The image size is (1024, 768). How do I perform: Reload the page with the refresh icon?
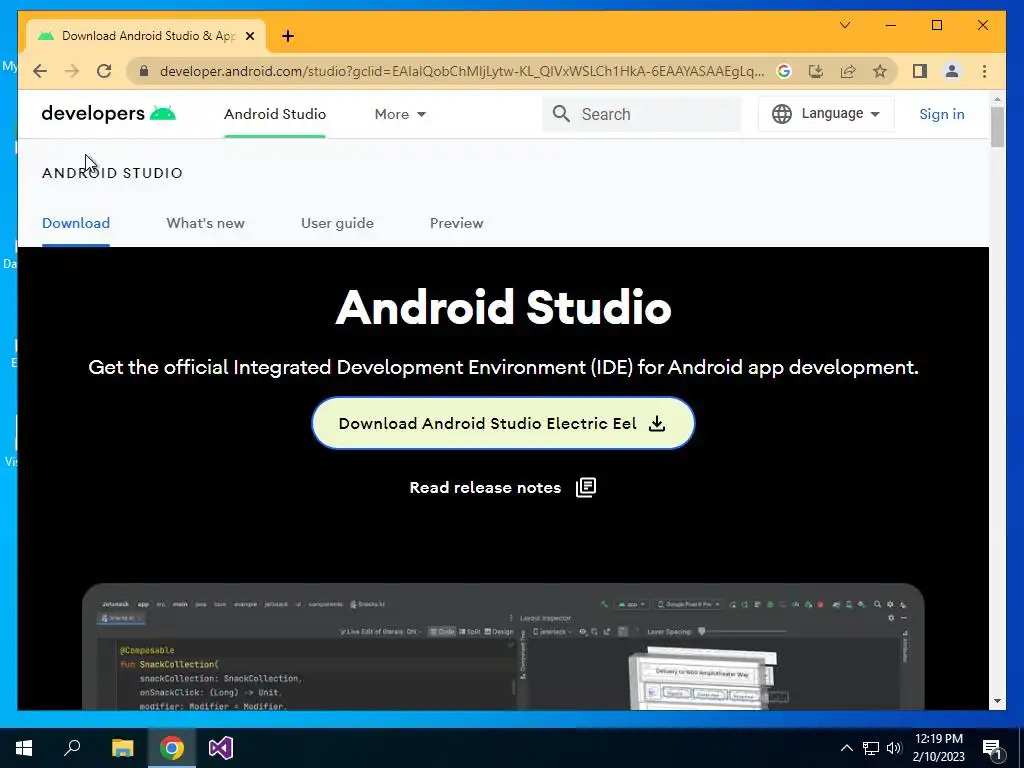[x=104, y=71]
